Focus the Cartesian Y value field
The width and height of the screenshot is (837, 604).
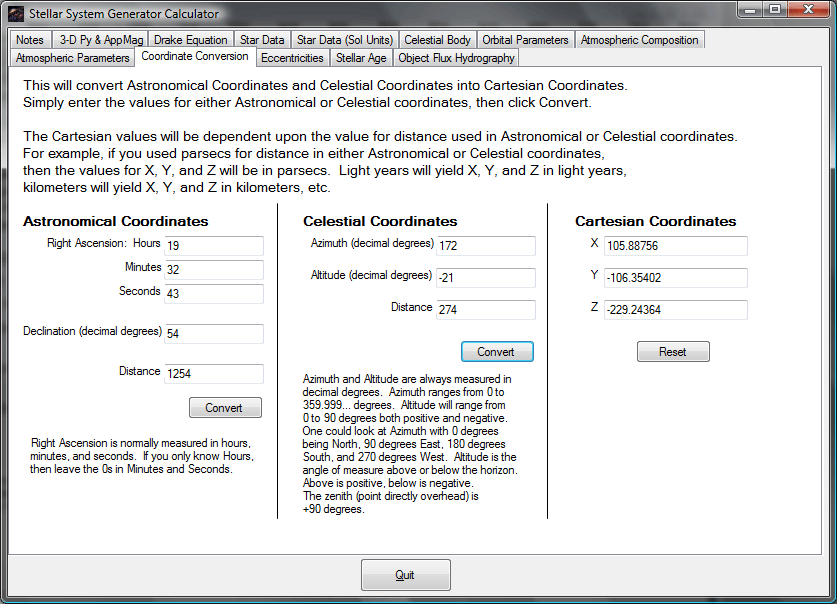[x=676, y=277]
